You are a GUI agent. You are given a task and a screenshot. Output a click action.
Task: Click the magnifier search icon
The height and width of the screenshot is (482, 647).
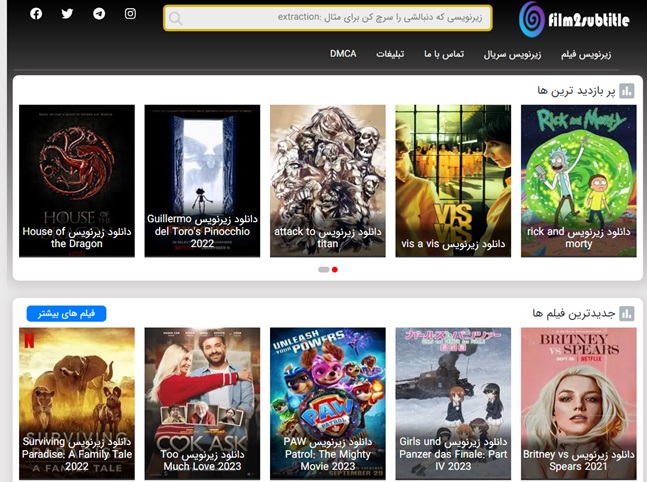[x=176, y=18]
